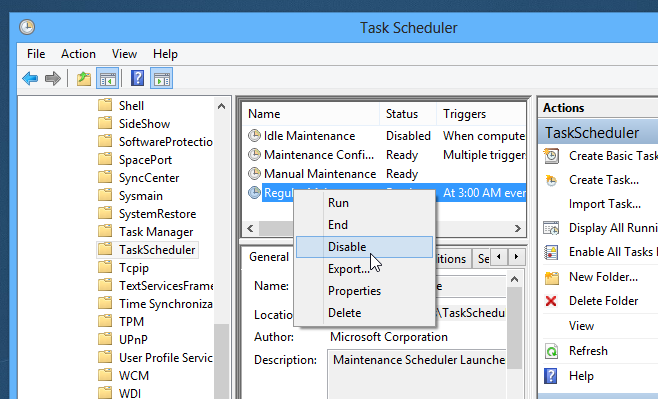Click the green Refresh icon
This screenshot has width=658, height=399.
tap(551, 351)
